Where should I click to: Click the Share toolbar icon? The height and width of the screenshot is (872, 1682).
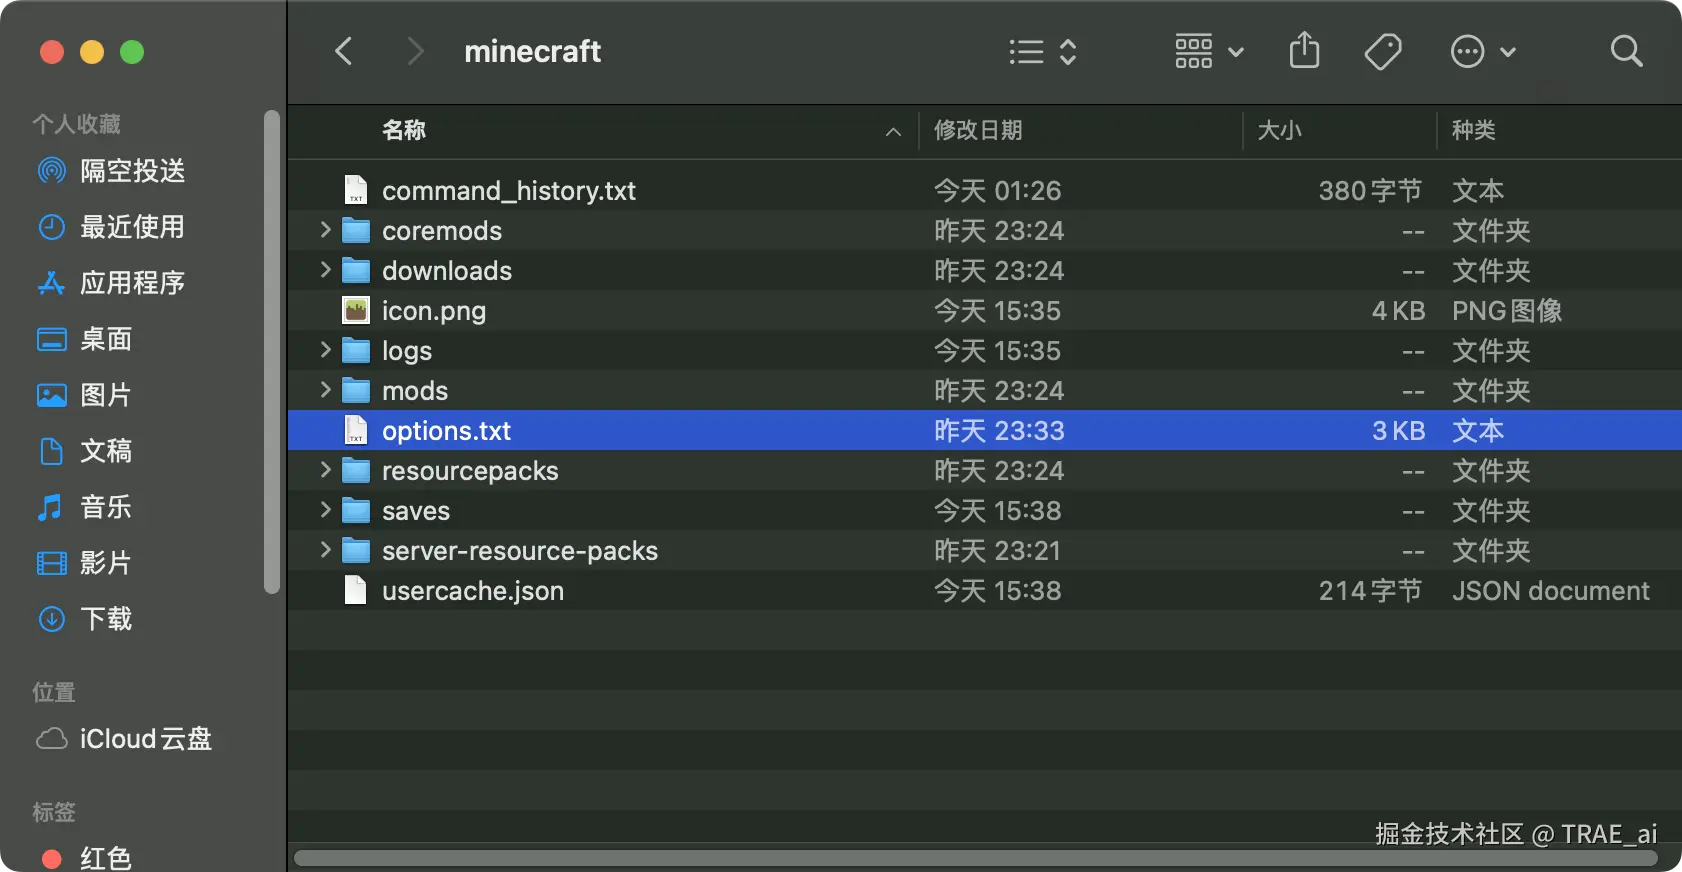click(1304, 50)
